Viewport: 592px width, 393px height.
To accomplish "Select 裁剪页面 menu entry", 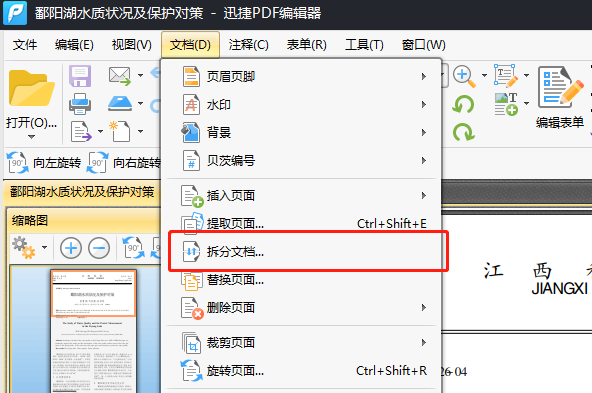I will point(301,343).
